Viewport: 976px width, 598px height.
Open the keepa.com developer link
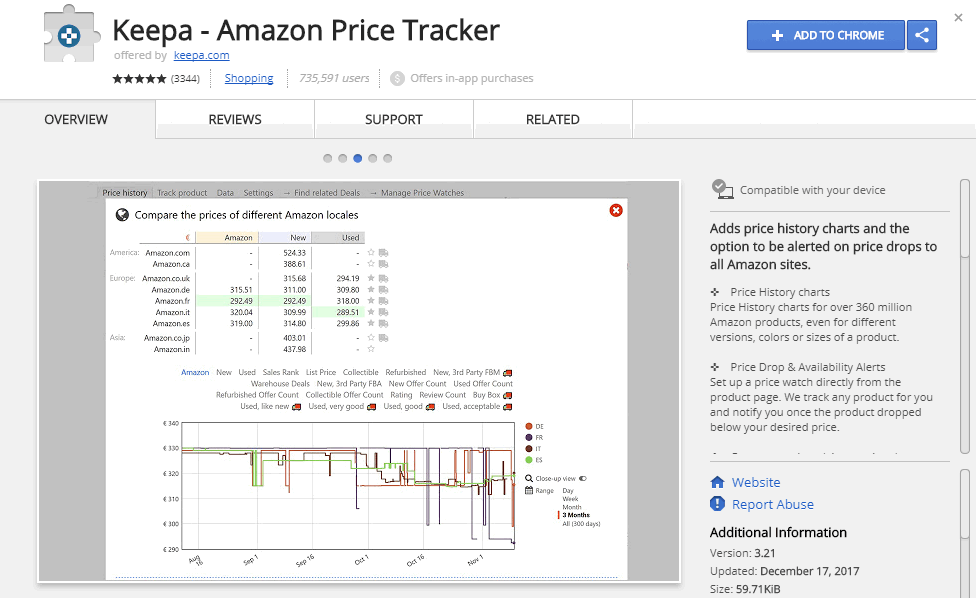(x=201, y=55)
